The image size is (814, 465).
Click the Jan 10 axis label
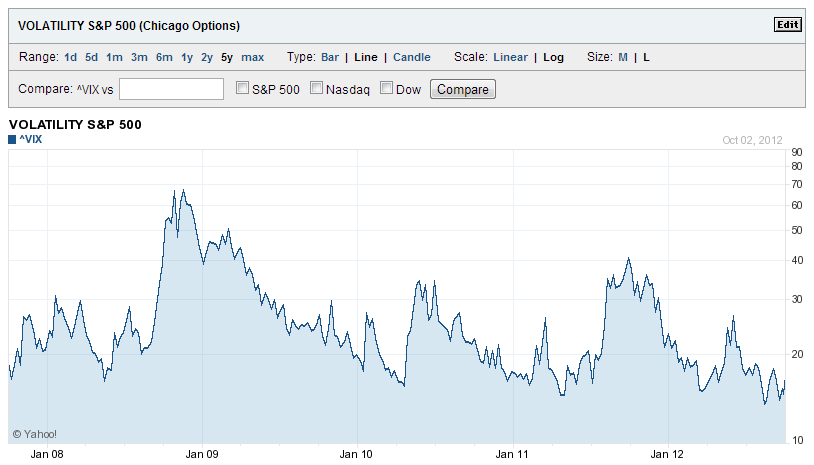[356, 454]
